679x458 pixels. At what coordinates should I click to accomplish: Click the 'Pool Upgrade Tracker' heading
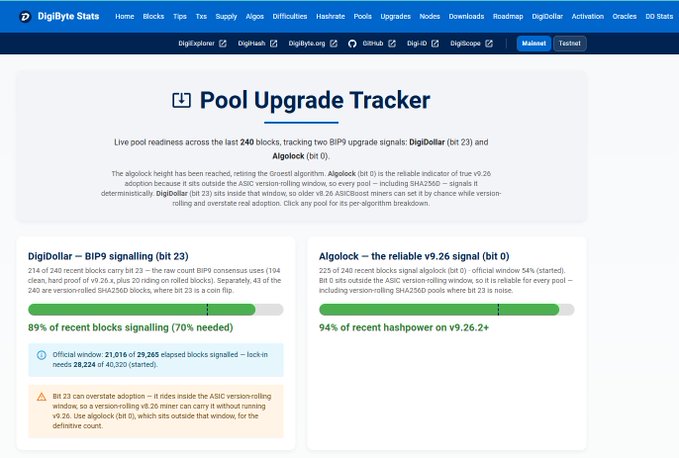click(315, 100)
